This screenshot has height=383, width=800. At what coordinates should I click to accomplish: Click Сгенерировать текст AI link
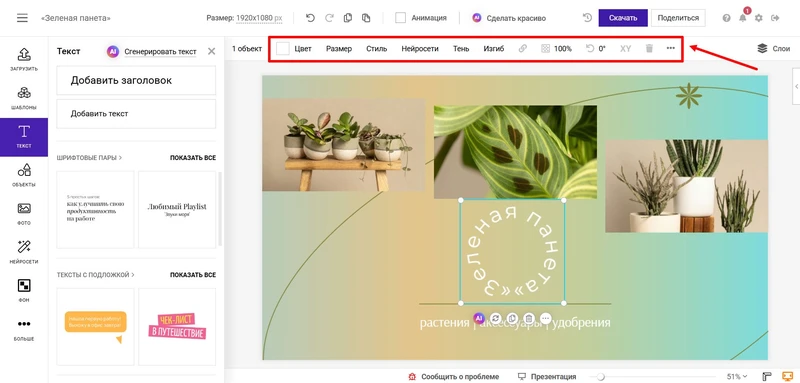[x=152, y=52]
